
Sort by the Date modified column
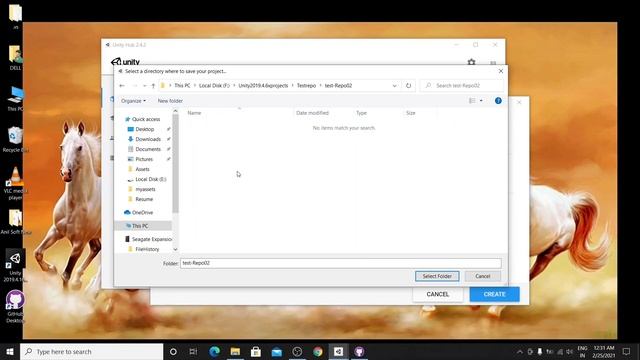312,113
